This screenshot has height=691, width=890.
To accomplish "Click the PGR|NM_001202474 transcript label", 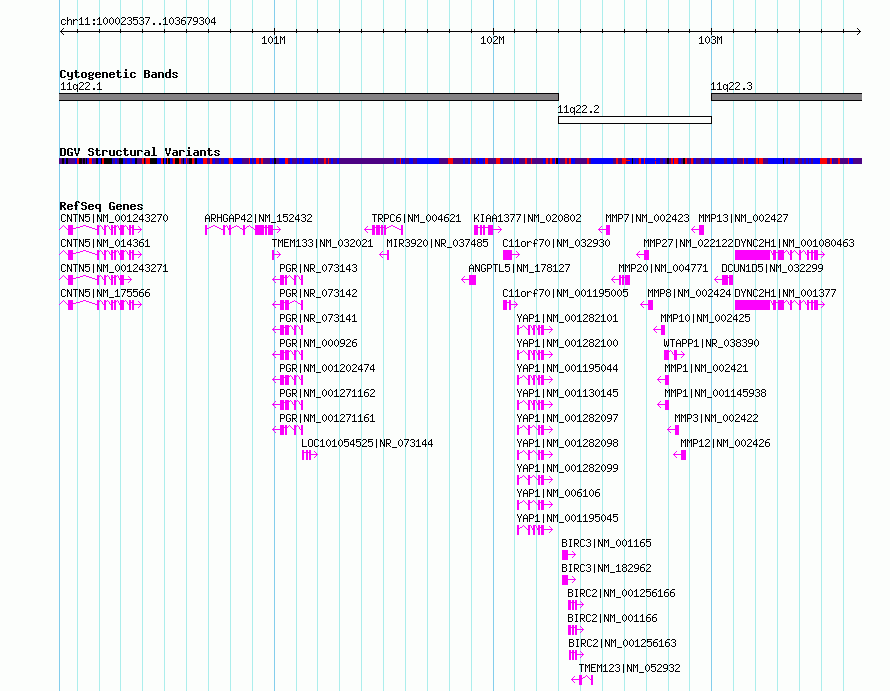I will pos(328,368).
